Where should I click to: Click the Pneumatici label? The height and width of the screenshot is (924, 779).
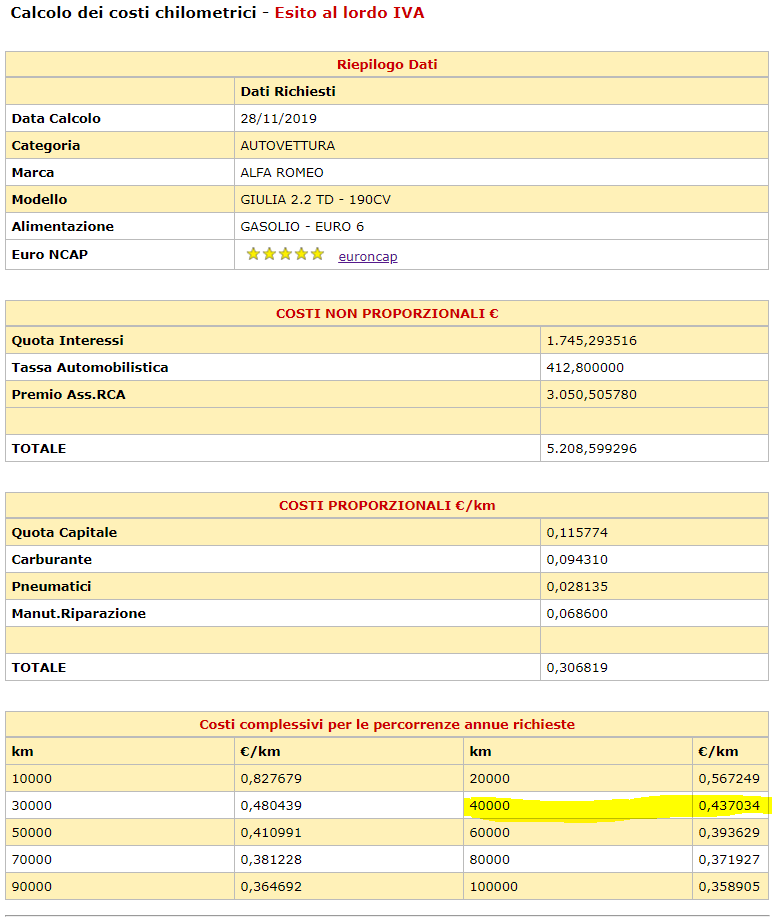pos(51,587)
